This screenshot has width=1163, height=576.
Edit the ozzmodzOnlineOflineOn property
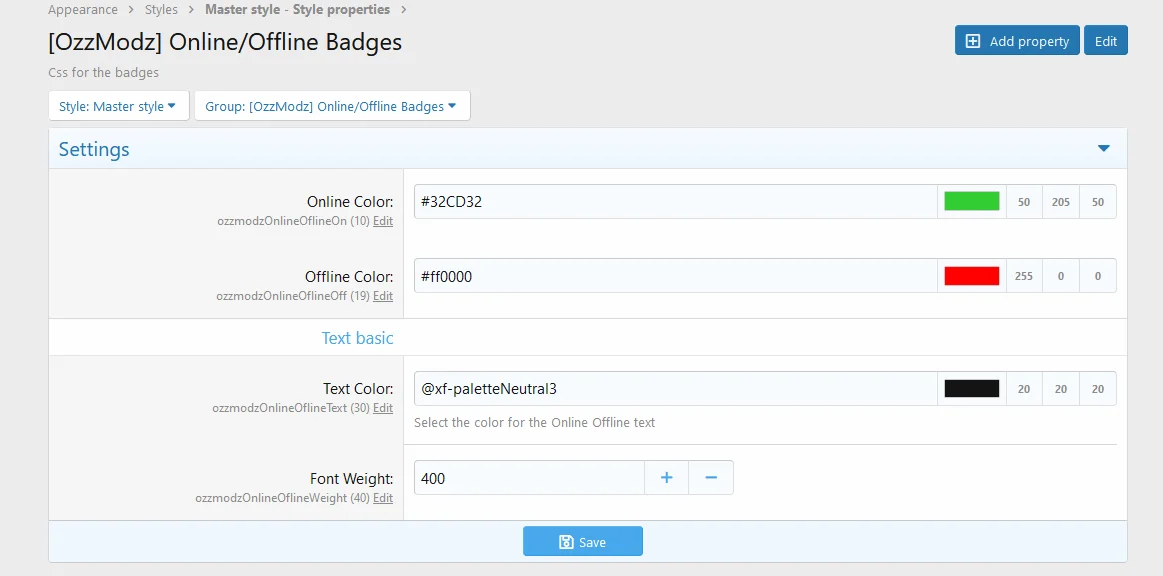[383, 221]
